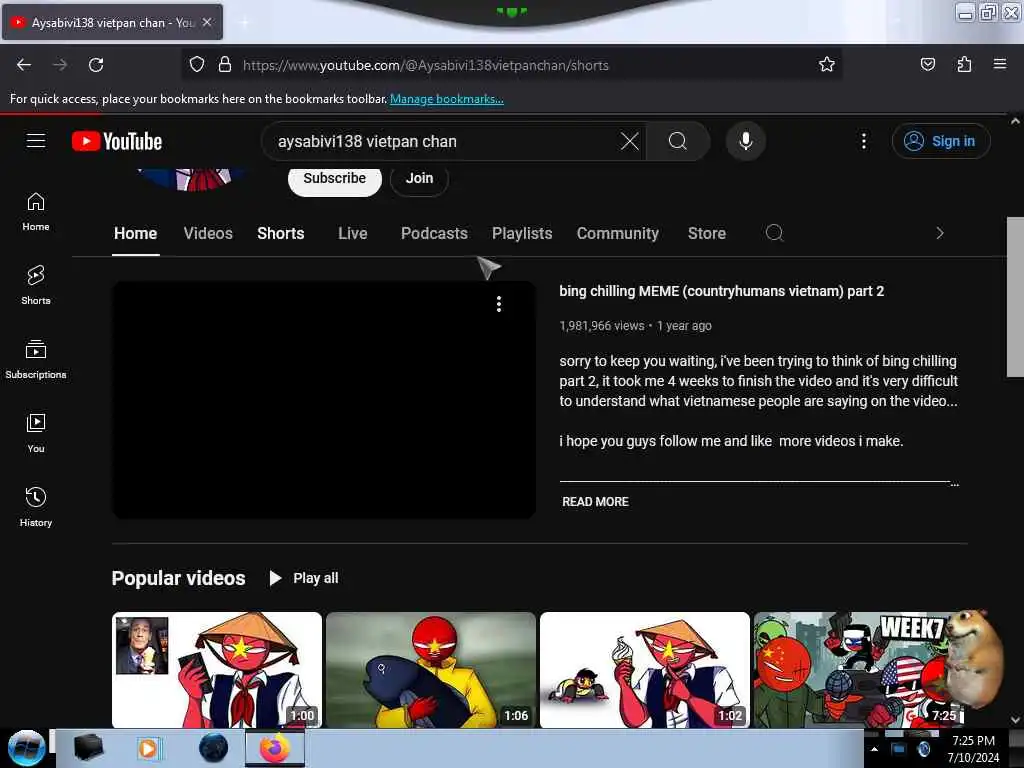Open Subscriptions in the sidebar

click(x=36, y=359)
